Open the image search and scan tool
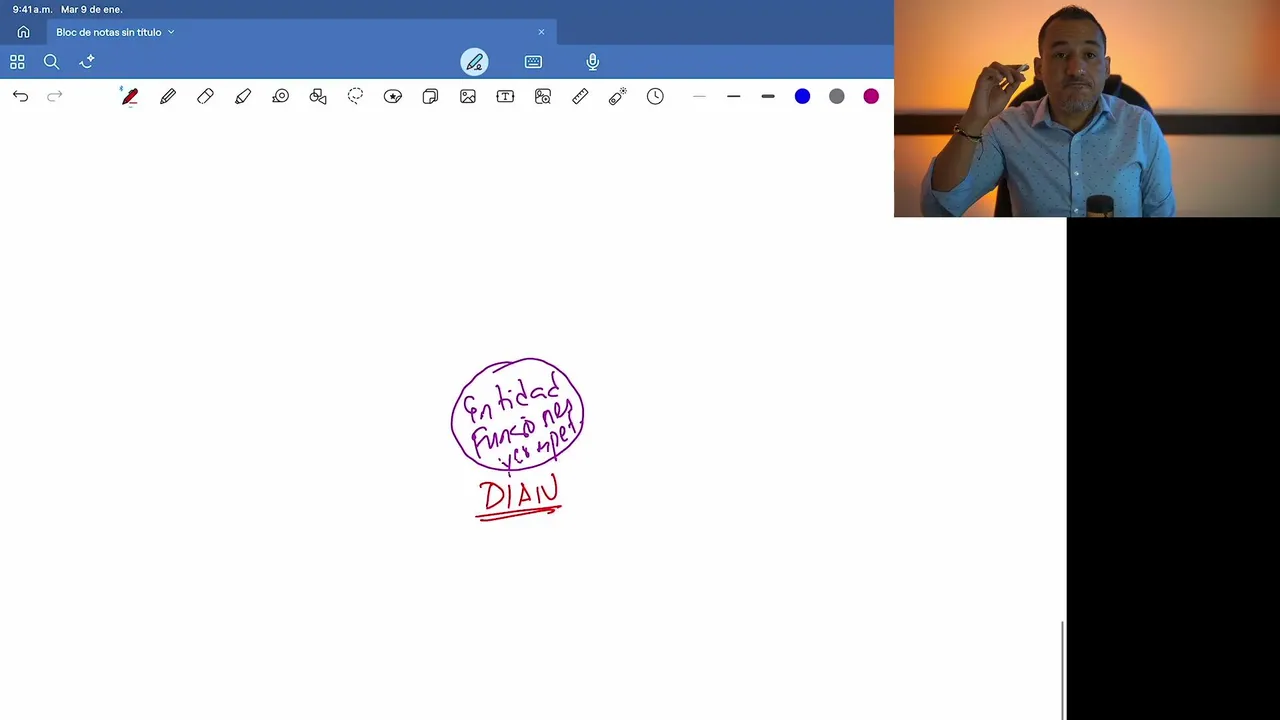Viewport: 1280px width, 720px height. tap(543, 96)
